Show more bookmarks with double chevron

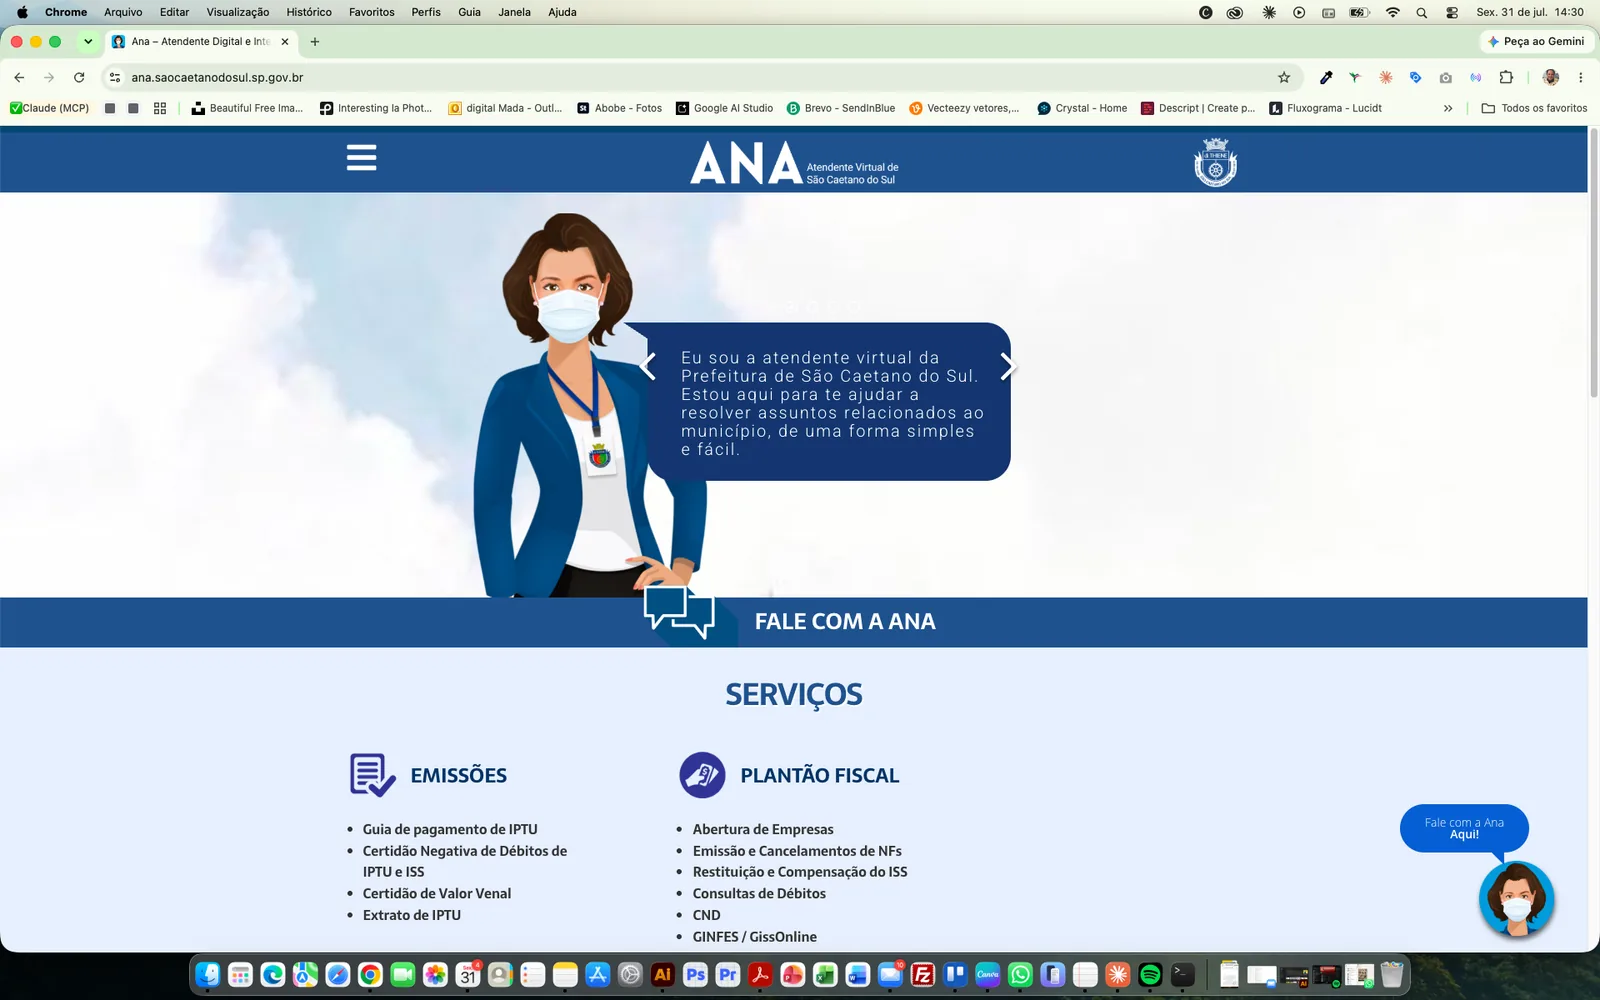coord(1448,108)
